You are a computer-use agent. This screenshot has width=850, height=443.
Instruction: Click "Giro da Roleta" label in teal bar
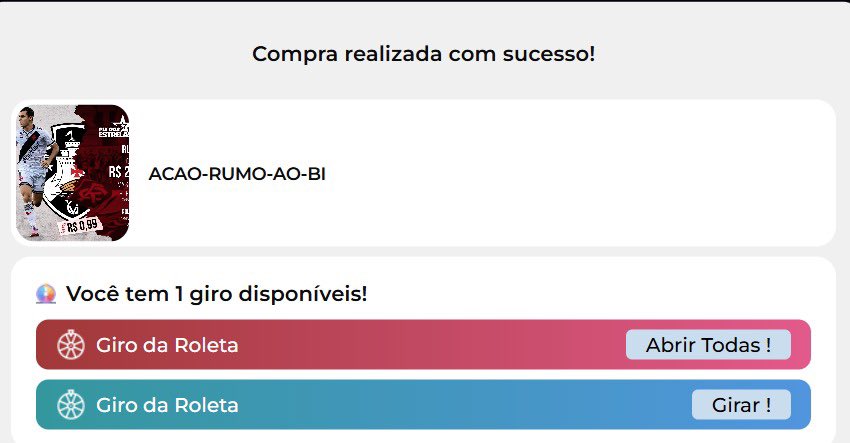click(x=167, y=406)
